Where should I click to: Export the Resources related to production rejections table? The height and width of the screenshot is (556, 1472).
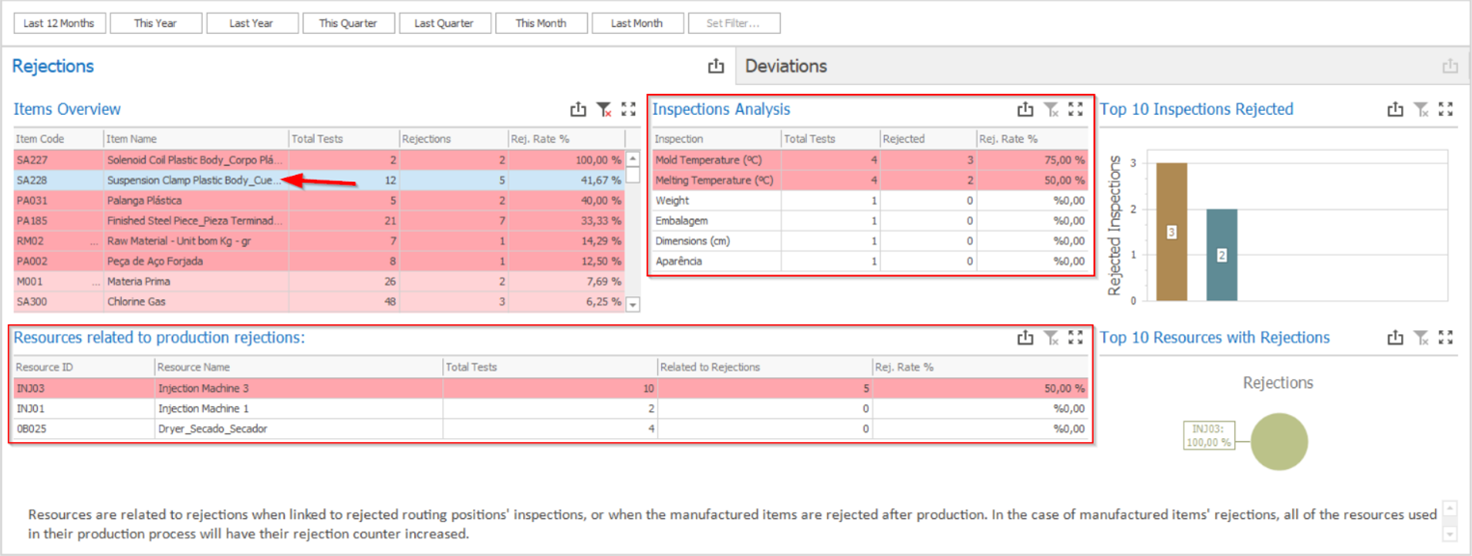[x=1025, y=338]
